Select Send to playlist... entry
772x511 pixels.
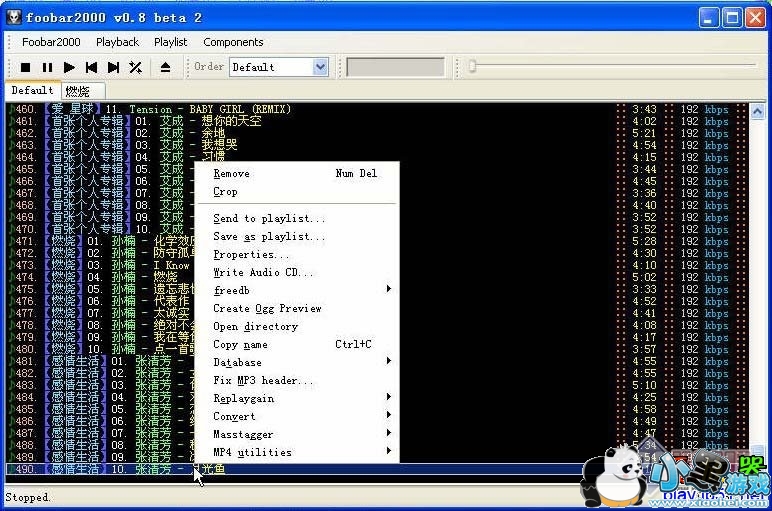[297, 218]
